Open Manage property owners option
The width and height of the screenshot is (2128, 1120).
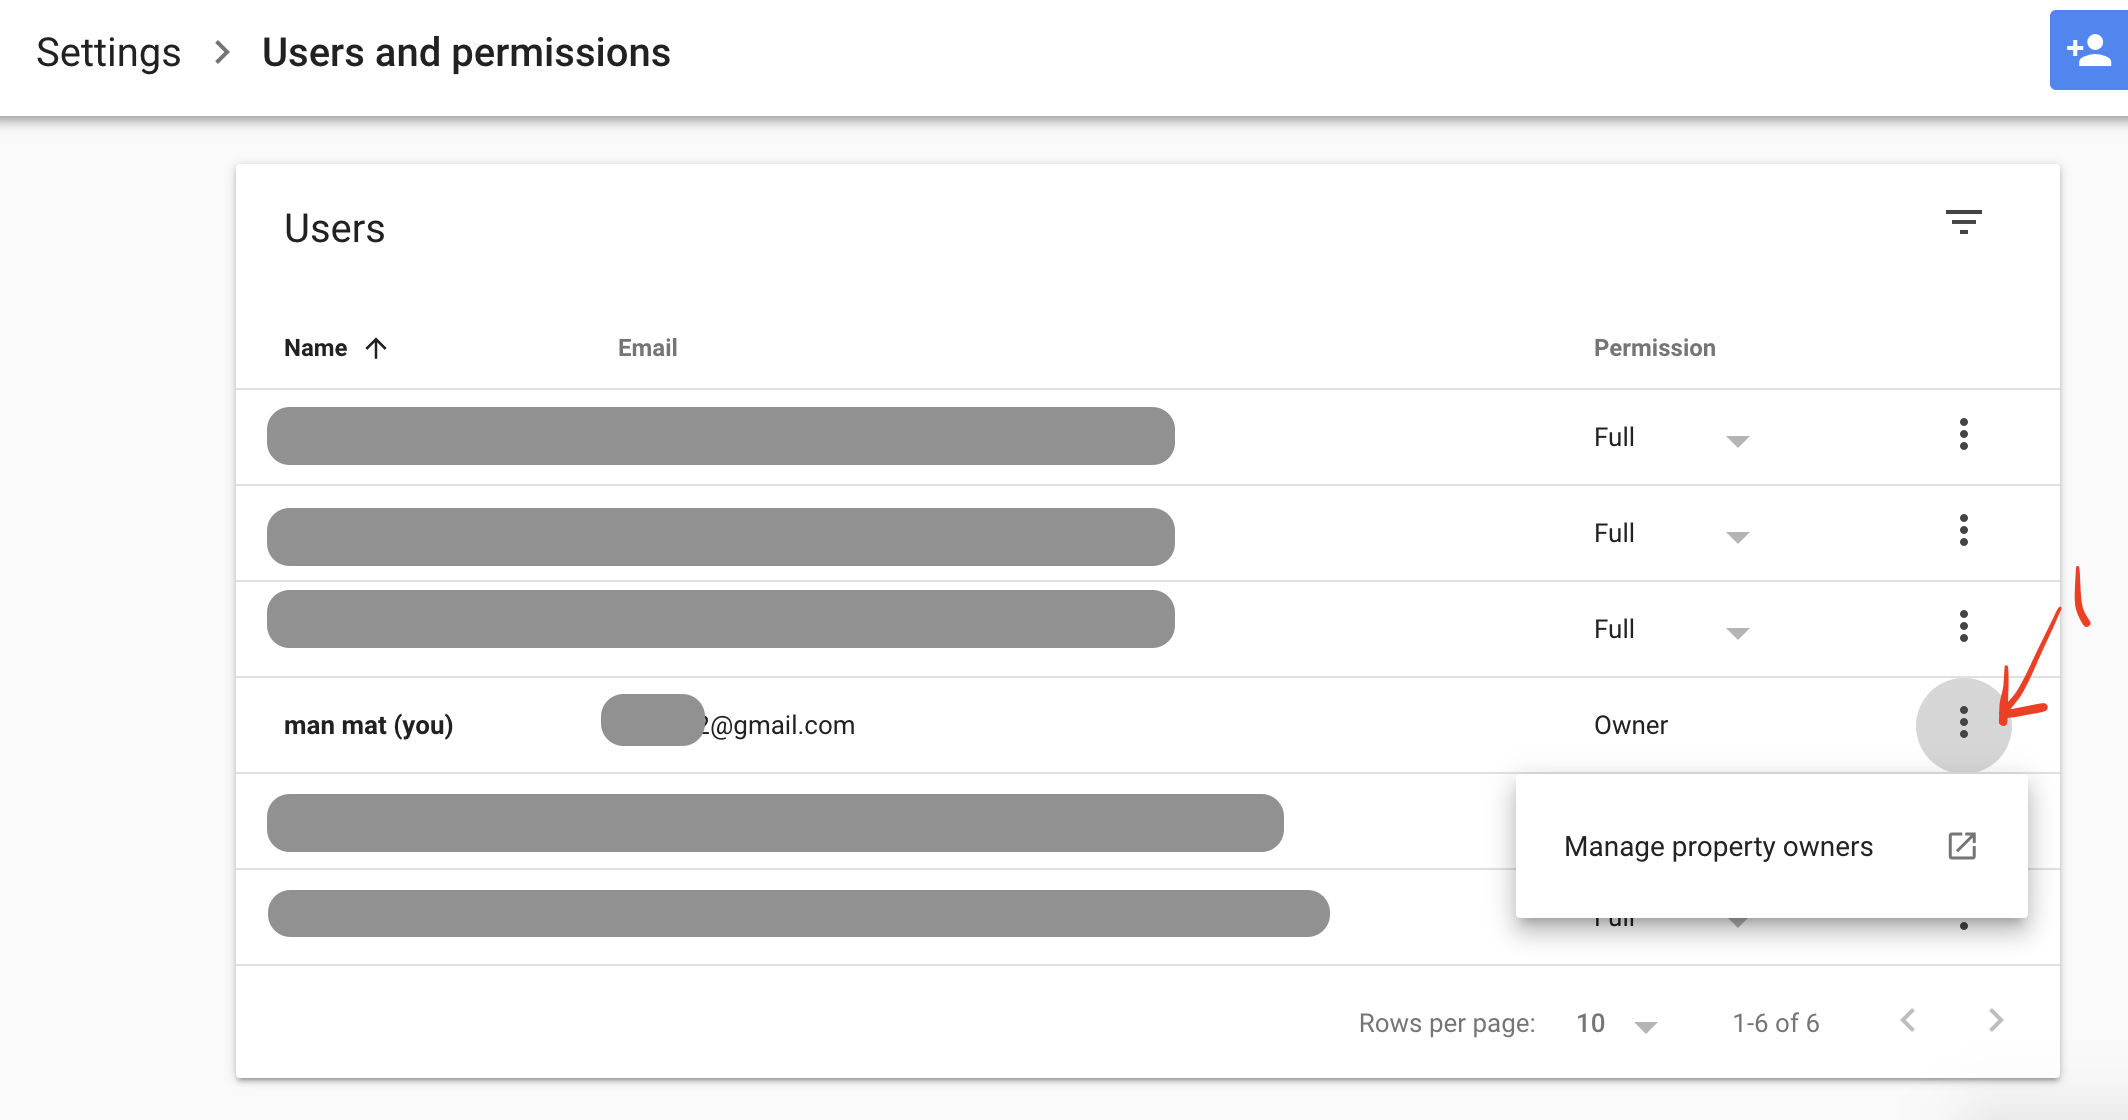coord(1720,846)
